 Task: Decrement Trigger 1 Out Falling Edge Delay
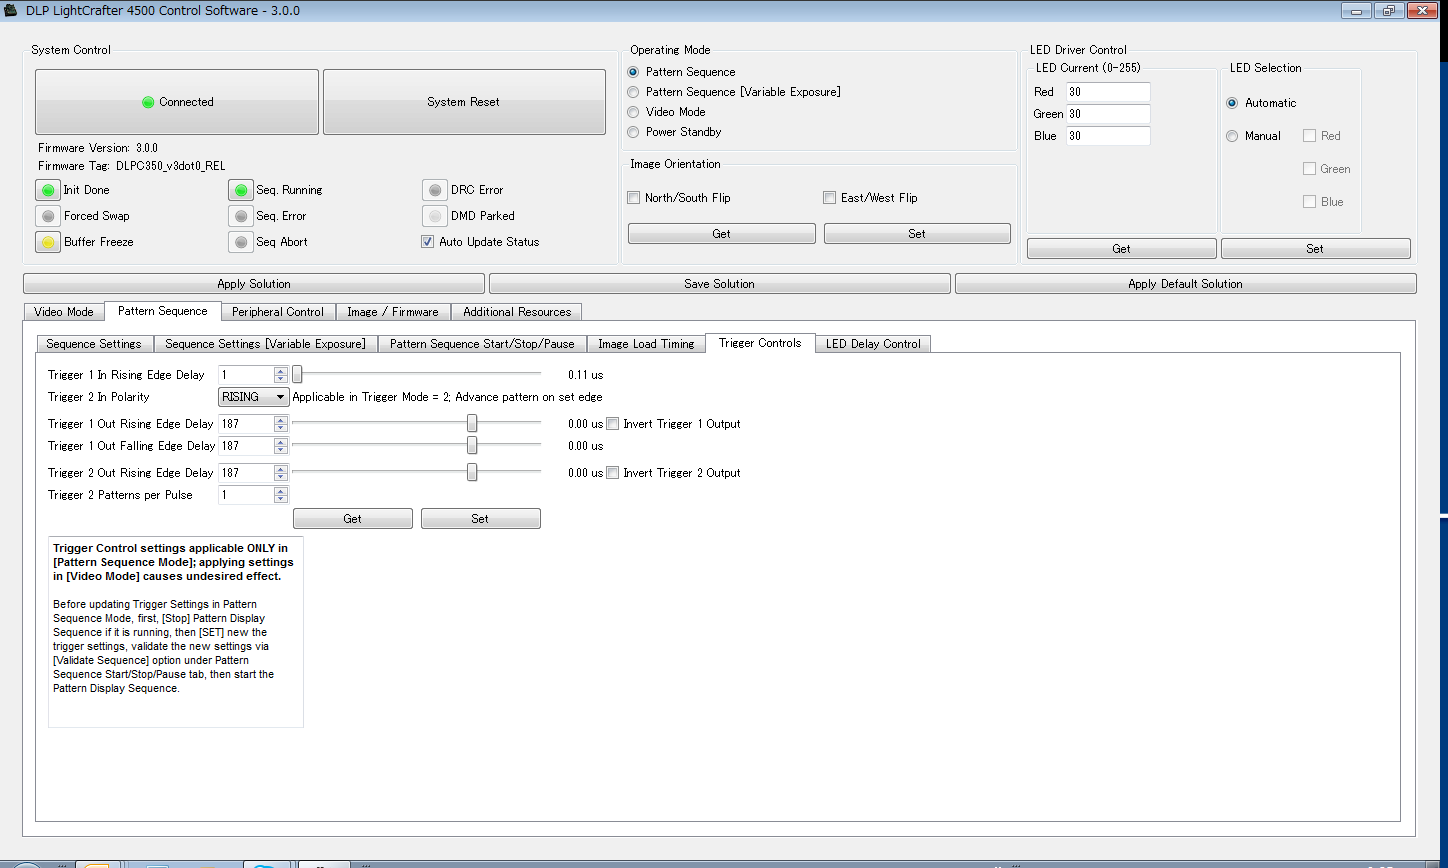(281, 450)
